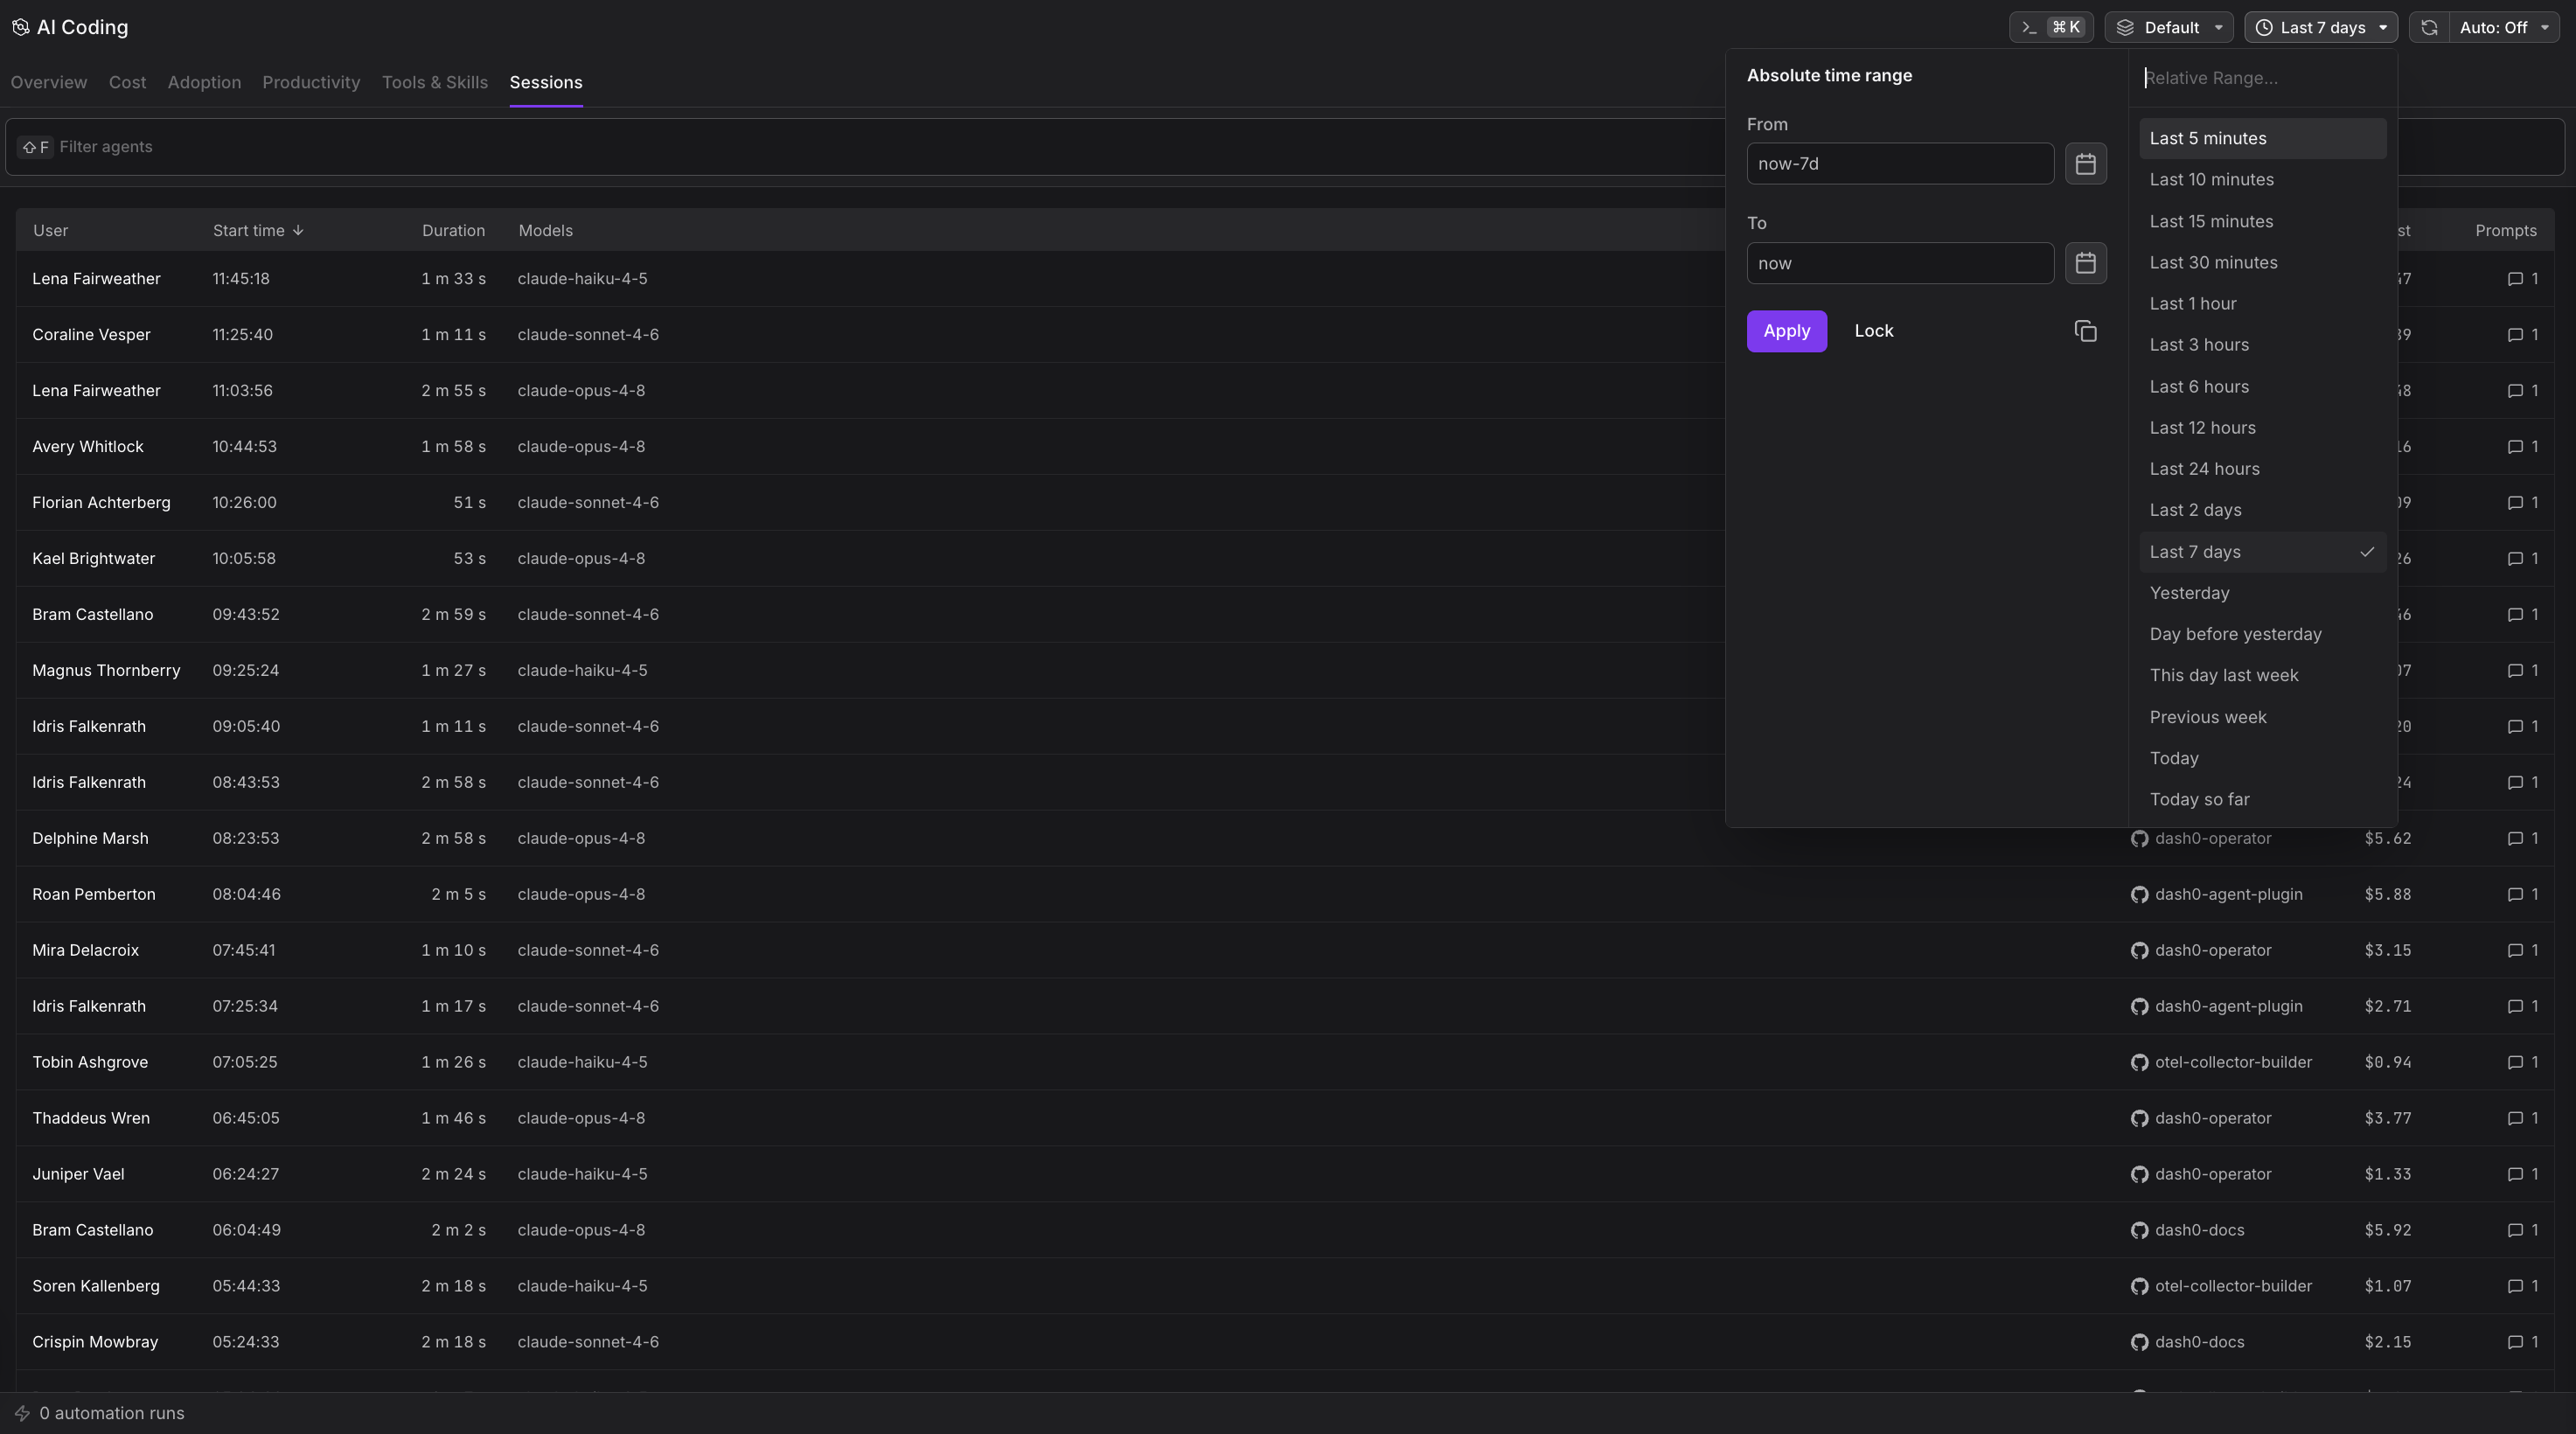Viewport: 2576px width, 1434px height.
Task: Click prompts chat icon in Magnus Thornberry row
Action: pyautogui.click(x=2515, y=671)
